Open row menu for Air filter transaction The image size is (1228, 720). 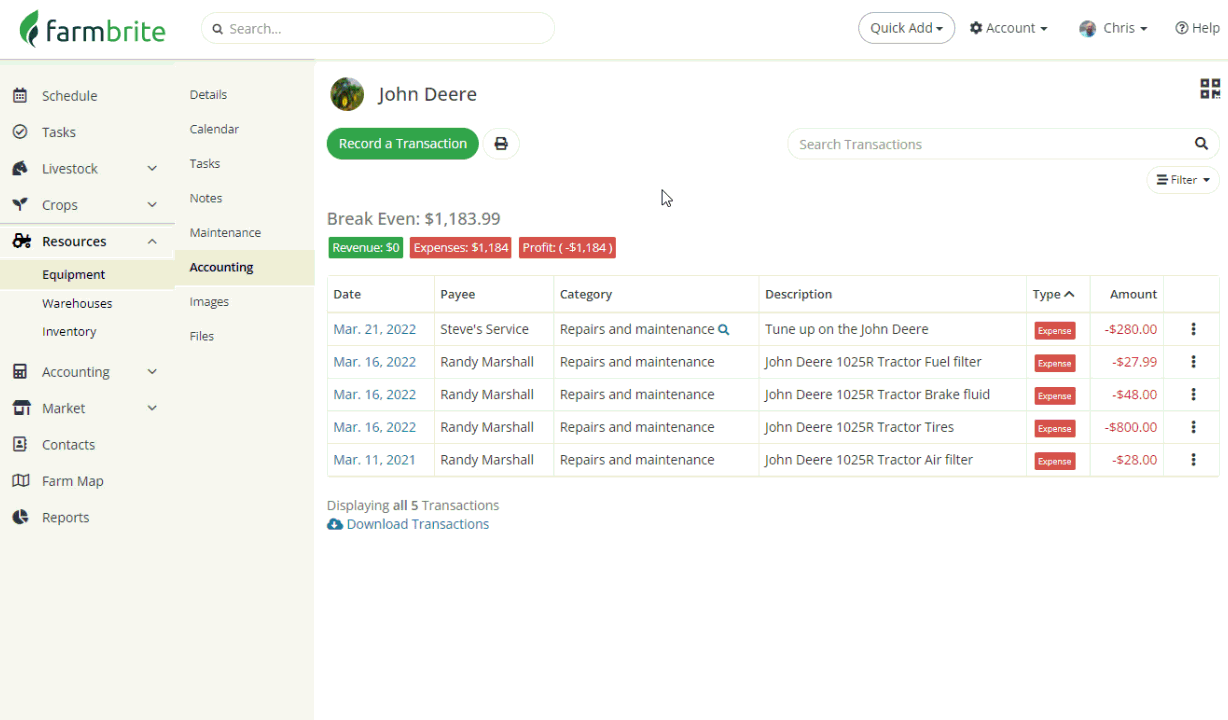pos(1193,460)
